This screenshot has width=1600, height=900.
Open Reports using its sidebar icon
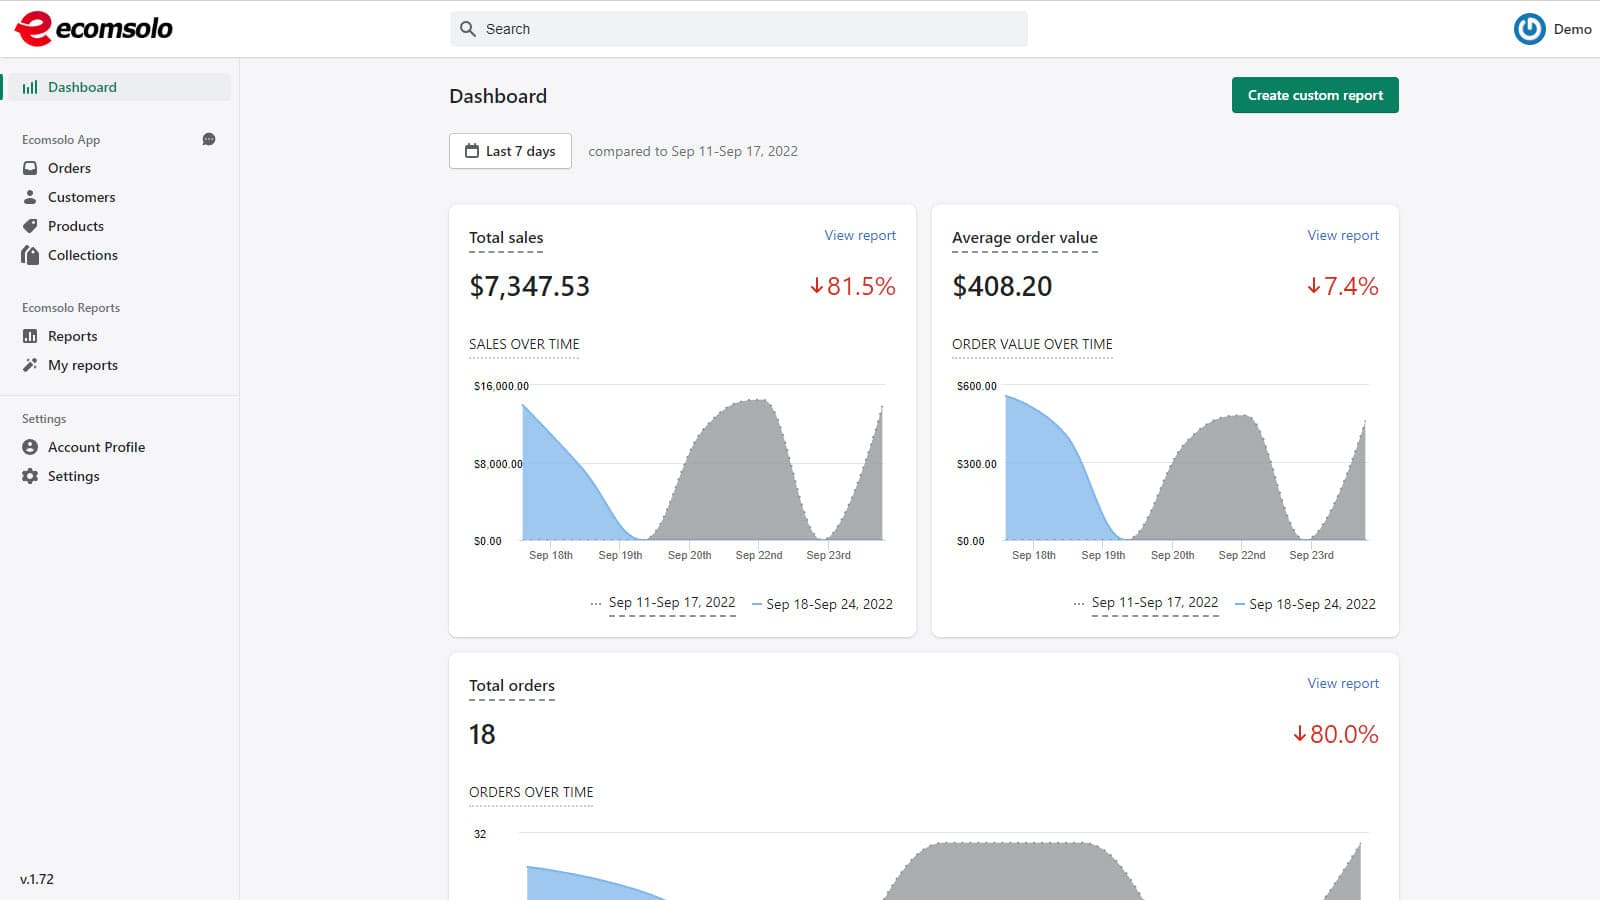pos(30,336)
